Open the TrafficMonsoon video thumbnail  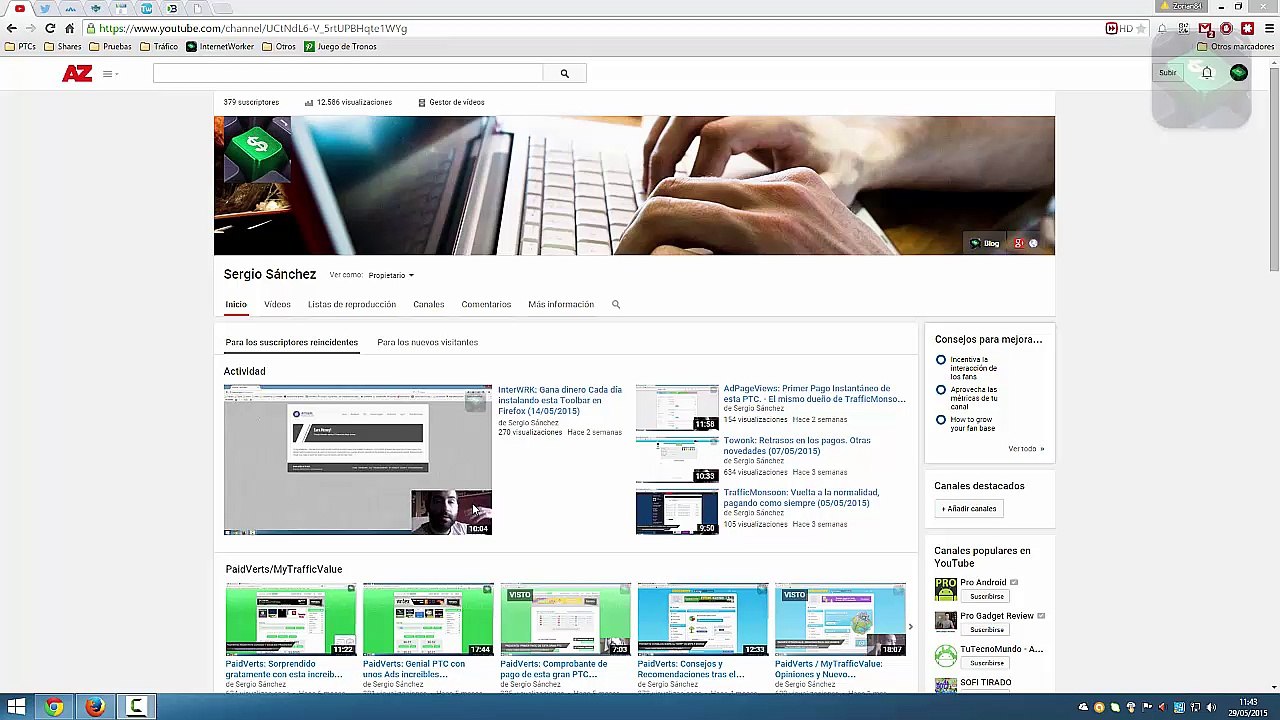(677, 512)
